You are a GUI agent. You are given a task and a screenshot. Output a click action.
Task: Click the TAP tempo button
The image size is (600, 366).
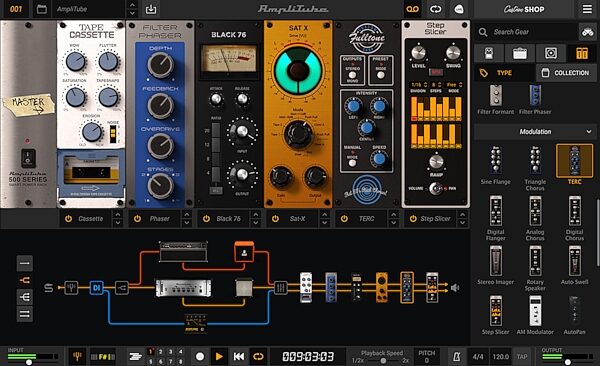click(x=522, y=357)
